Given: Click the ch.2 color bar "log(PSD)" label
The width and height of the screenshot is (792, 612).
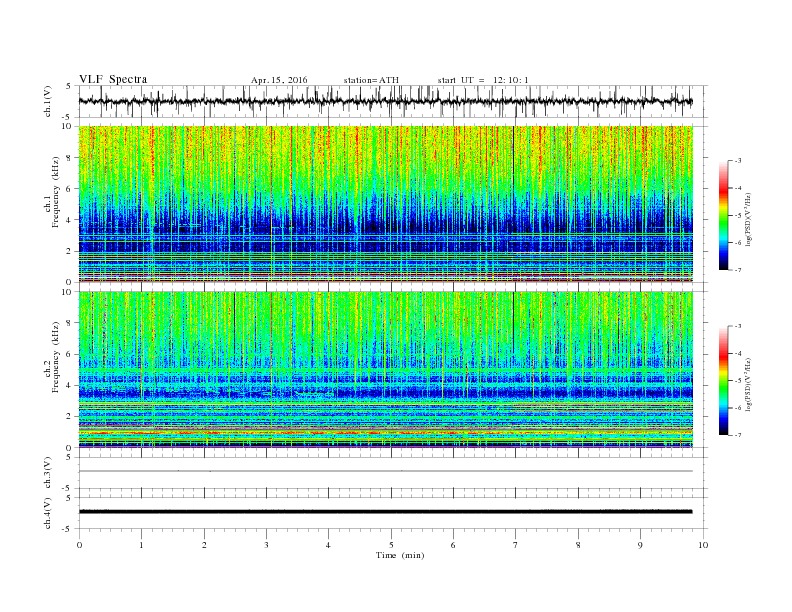Looking at the screenshot, I should click(748, 384).
